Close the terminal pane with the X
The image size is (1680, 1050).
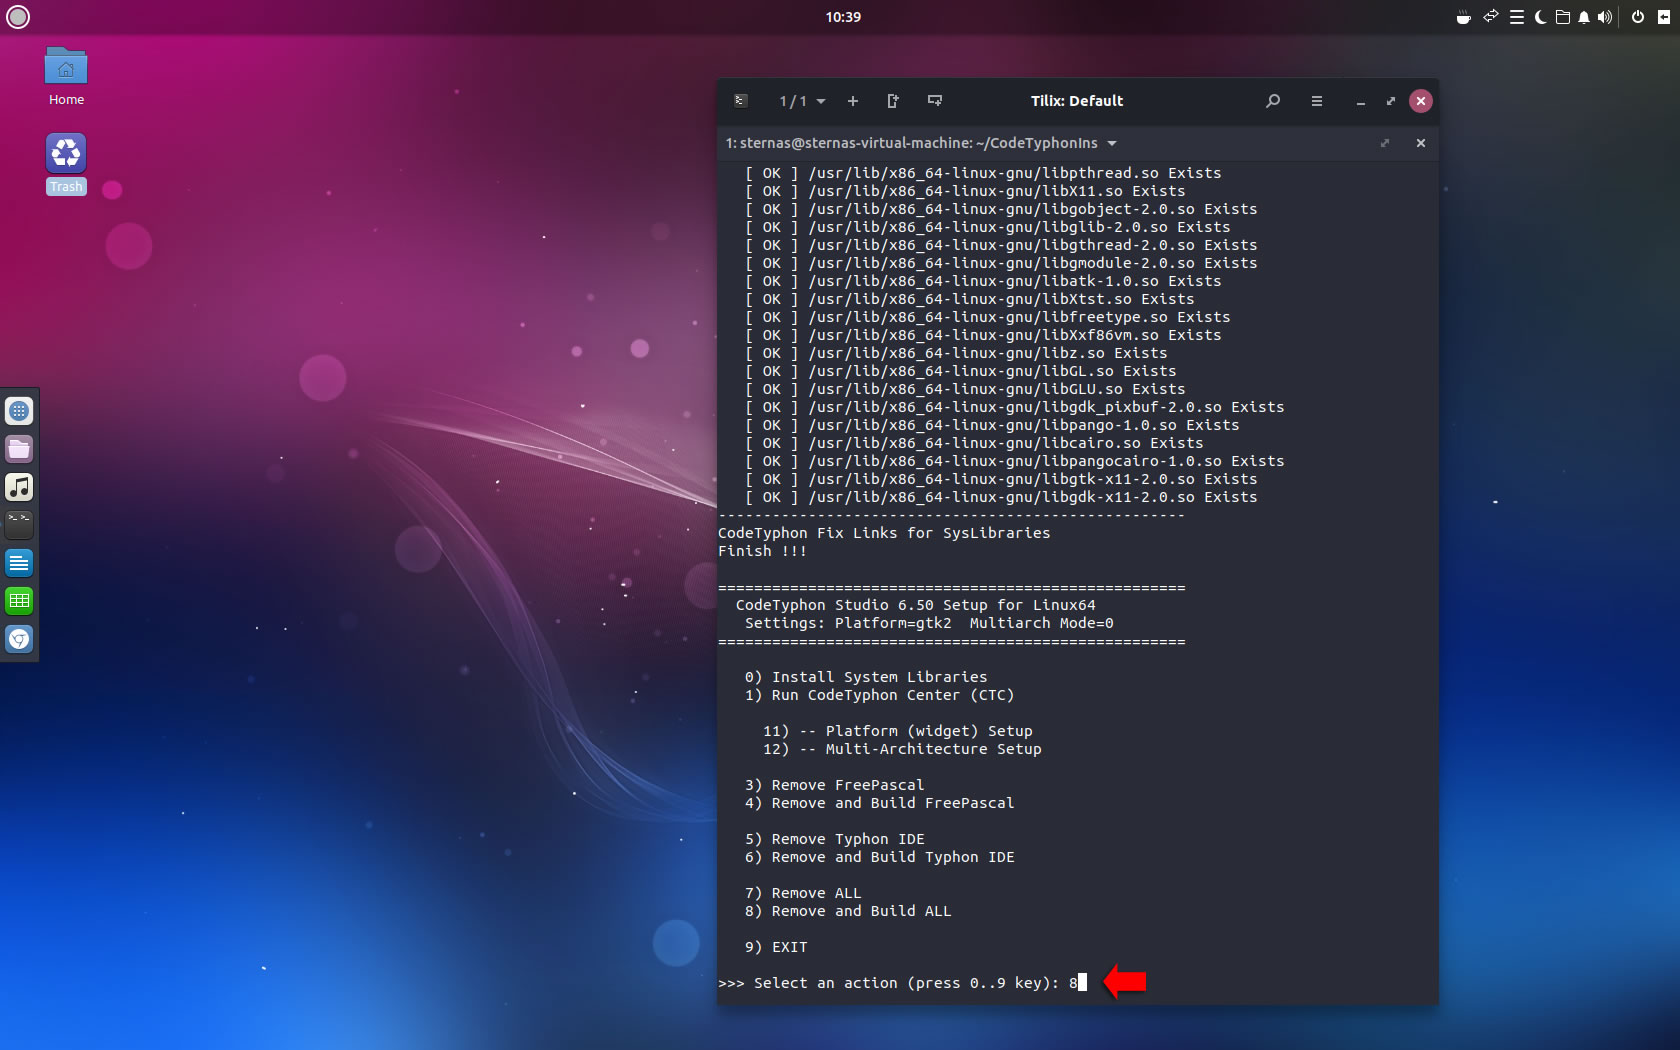coord(1421,143)
